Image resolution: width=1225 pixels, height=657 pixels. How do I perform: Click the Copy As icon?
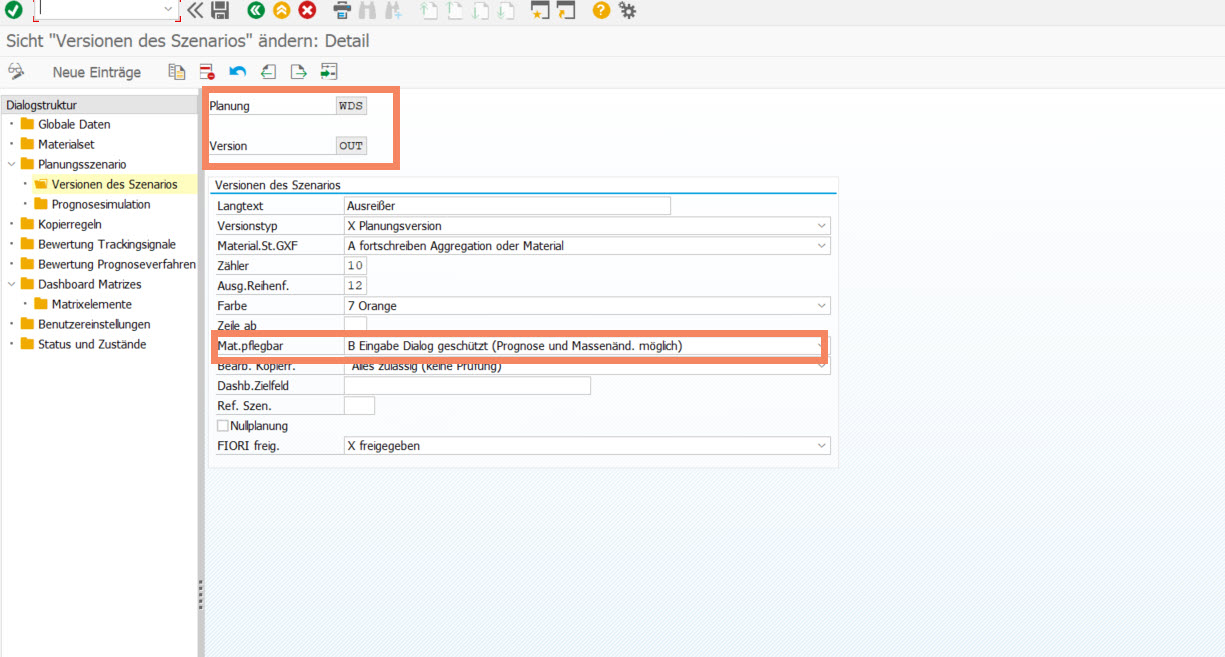pos(177,71)
